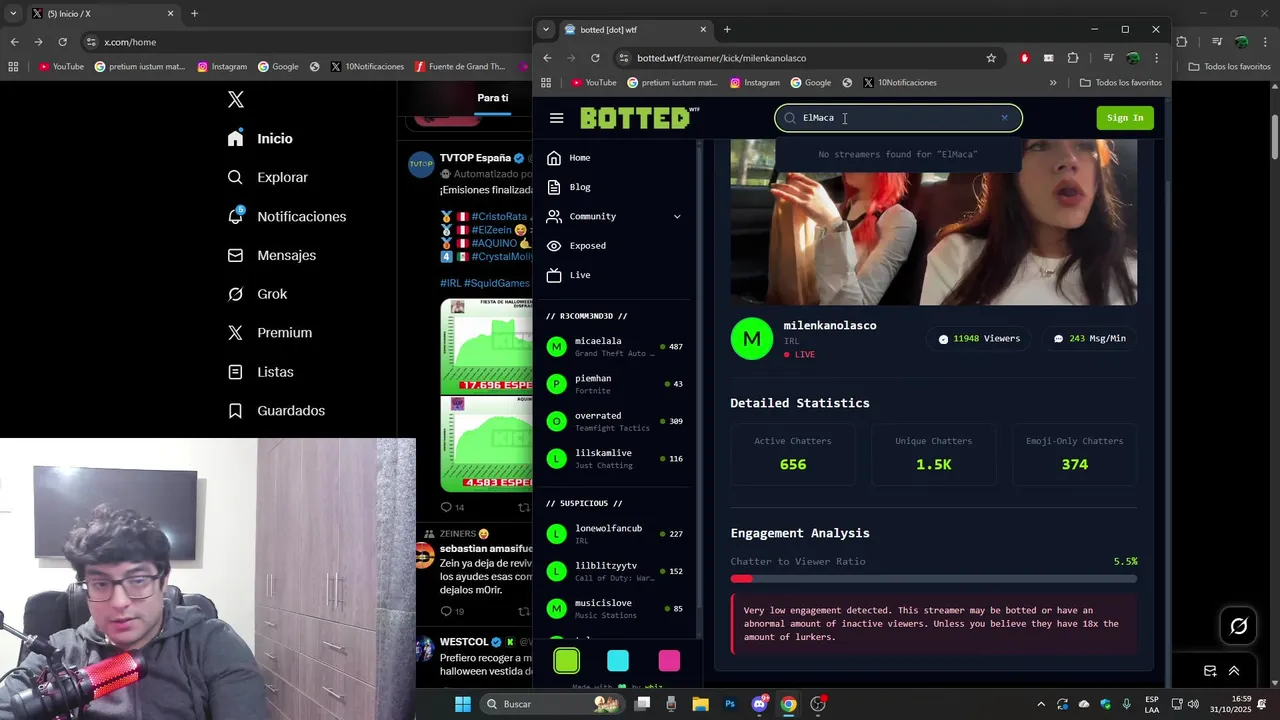
Task: Open the profile avatar in botted window
Action: [x=1133, y=58]
